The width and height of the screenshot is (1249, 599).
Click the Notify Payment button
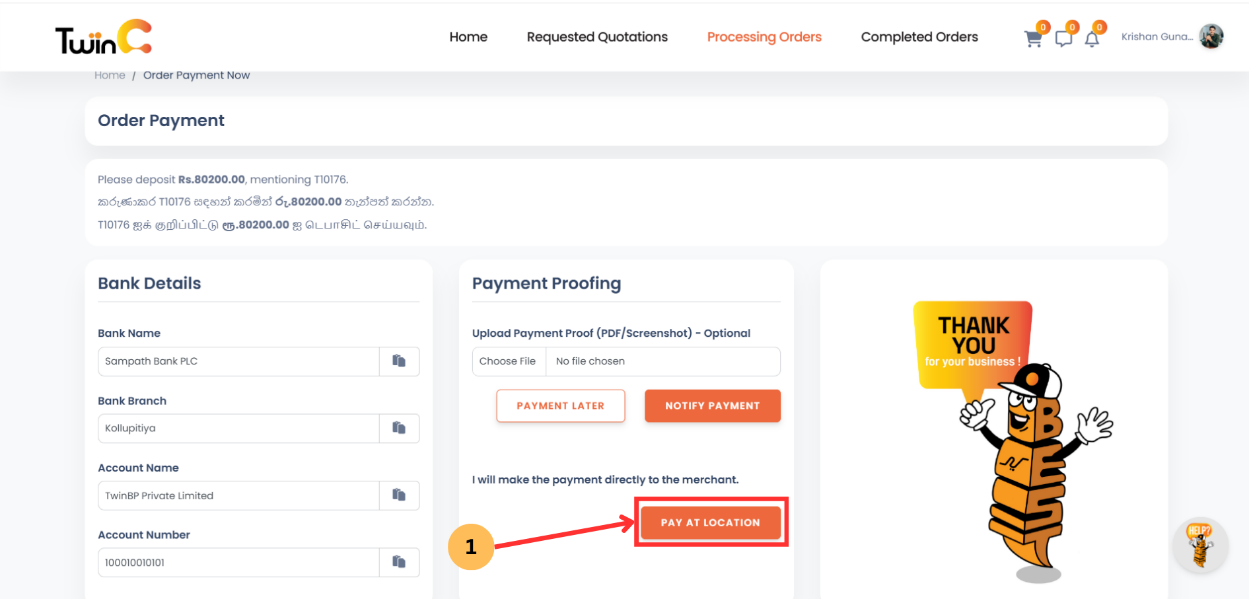[712, 405]
